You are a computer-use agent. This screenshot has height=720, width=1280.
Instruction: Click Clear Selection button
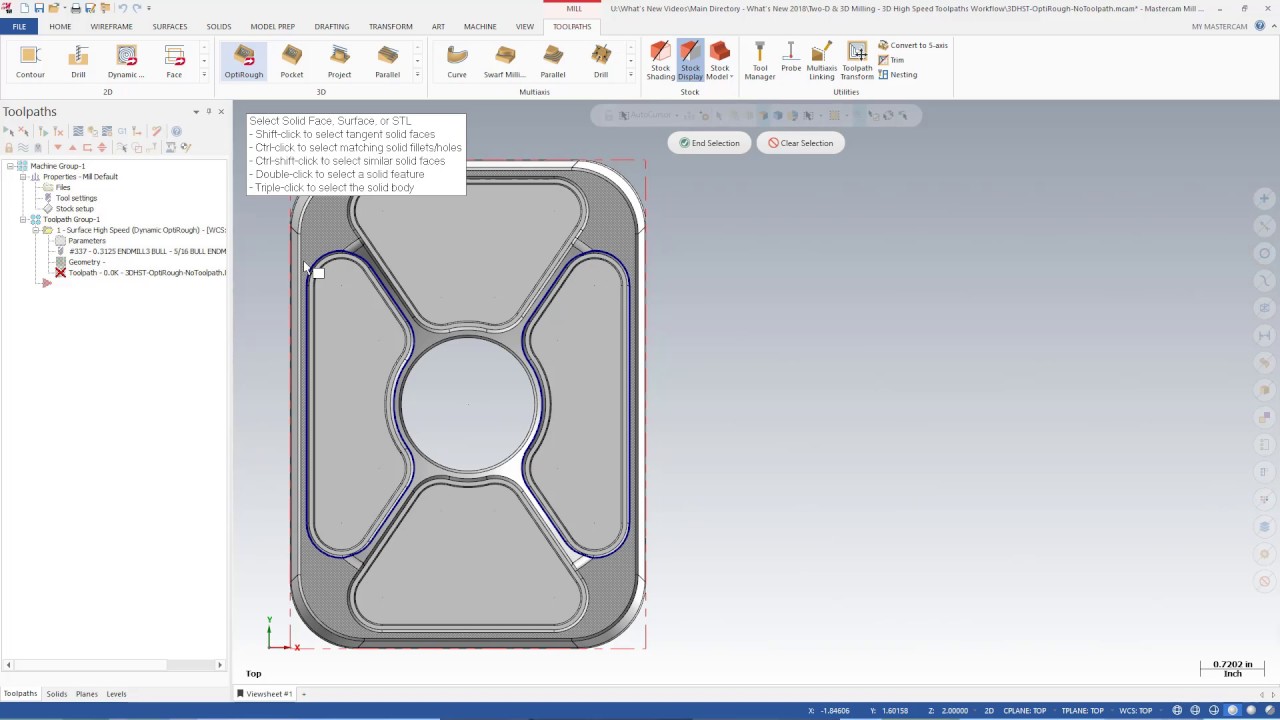pyautogui.click(x=800, y=143)
